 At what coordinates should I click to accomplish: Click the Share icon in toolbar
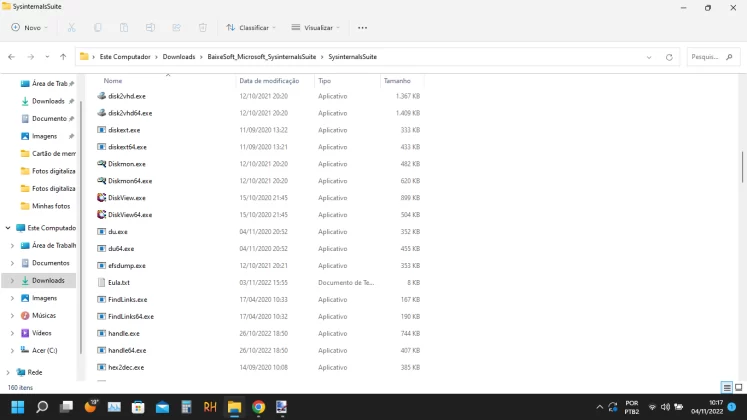coord(176,28)
